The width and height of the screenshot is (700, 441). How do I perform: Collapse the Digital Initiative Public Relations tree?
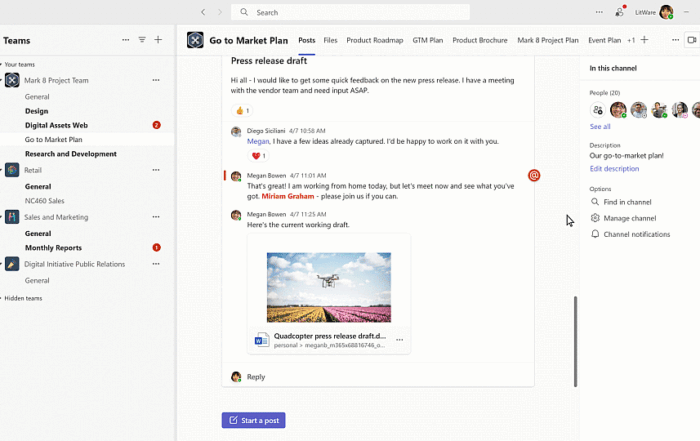[1, 264]
